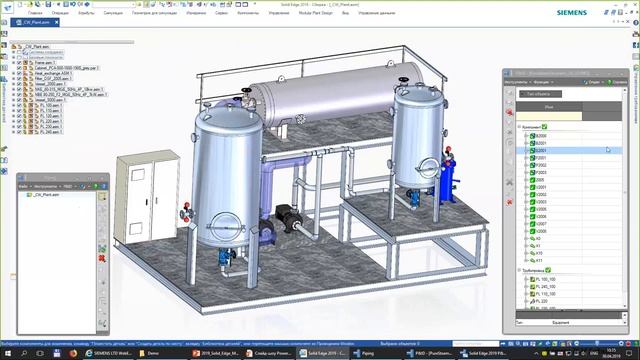
Task: Click the command search field in status bar
Action: coord(476,344)
